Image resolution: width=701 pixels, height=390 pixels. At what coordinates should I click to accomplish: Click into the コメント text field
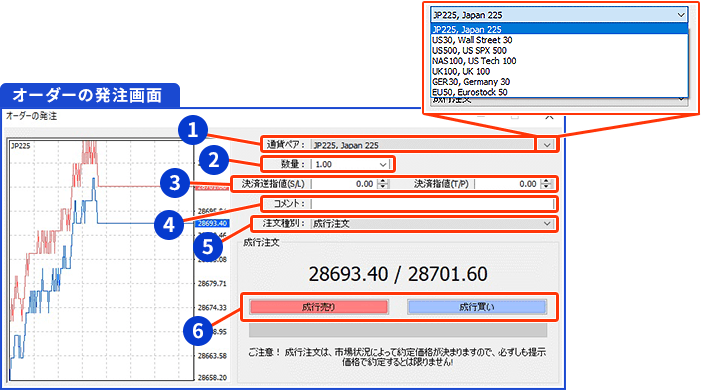(x=433, y=204)
